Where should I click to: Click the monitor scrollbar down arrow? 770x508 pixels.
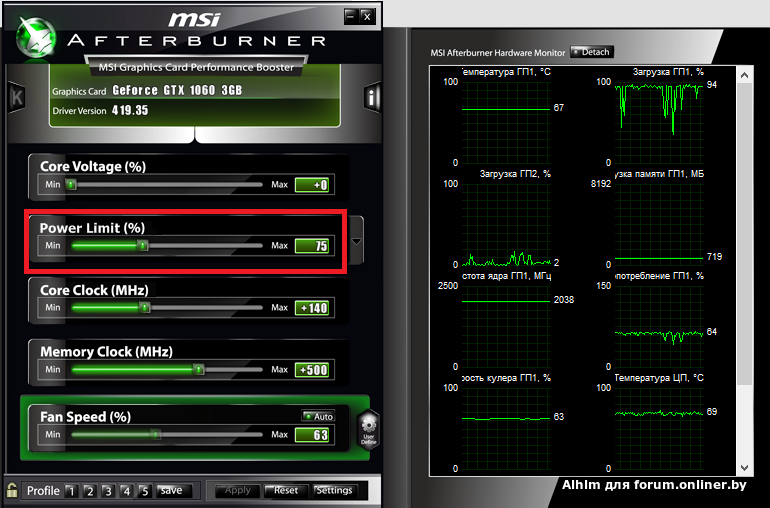coord(744,468)
